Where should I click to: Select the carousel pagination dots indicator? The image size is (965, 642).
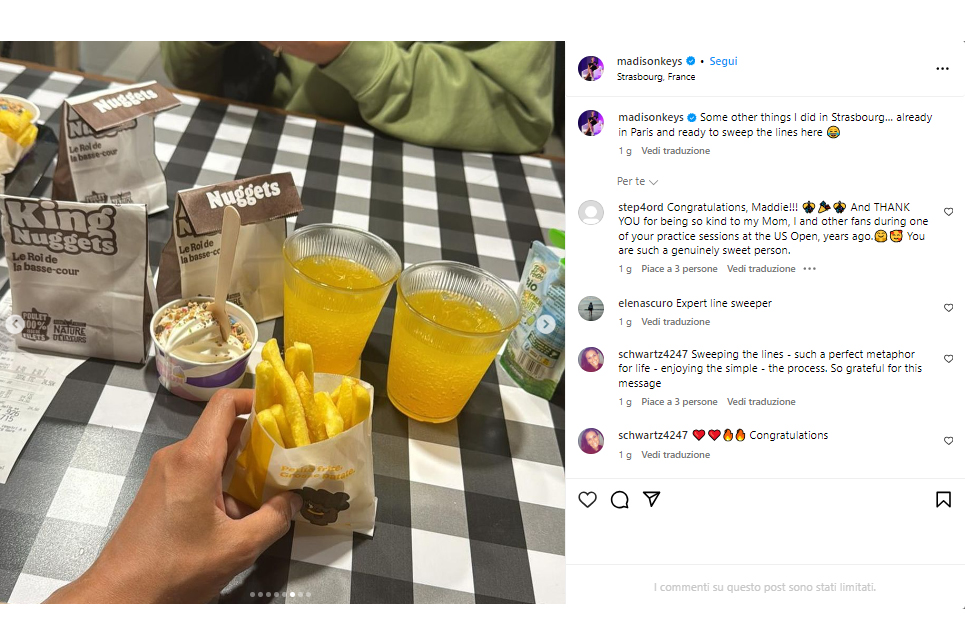tap(280, 595)
